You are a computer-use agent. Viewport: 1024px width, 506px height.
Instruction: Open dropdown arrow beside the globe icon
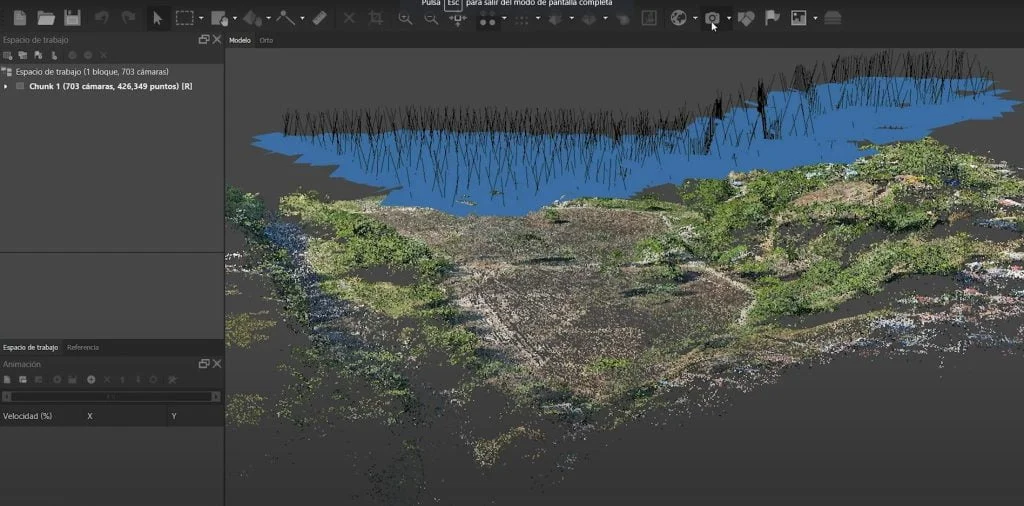click(x=695, y=18)
